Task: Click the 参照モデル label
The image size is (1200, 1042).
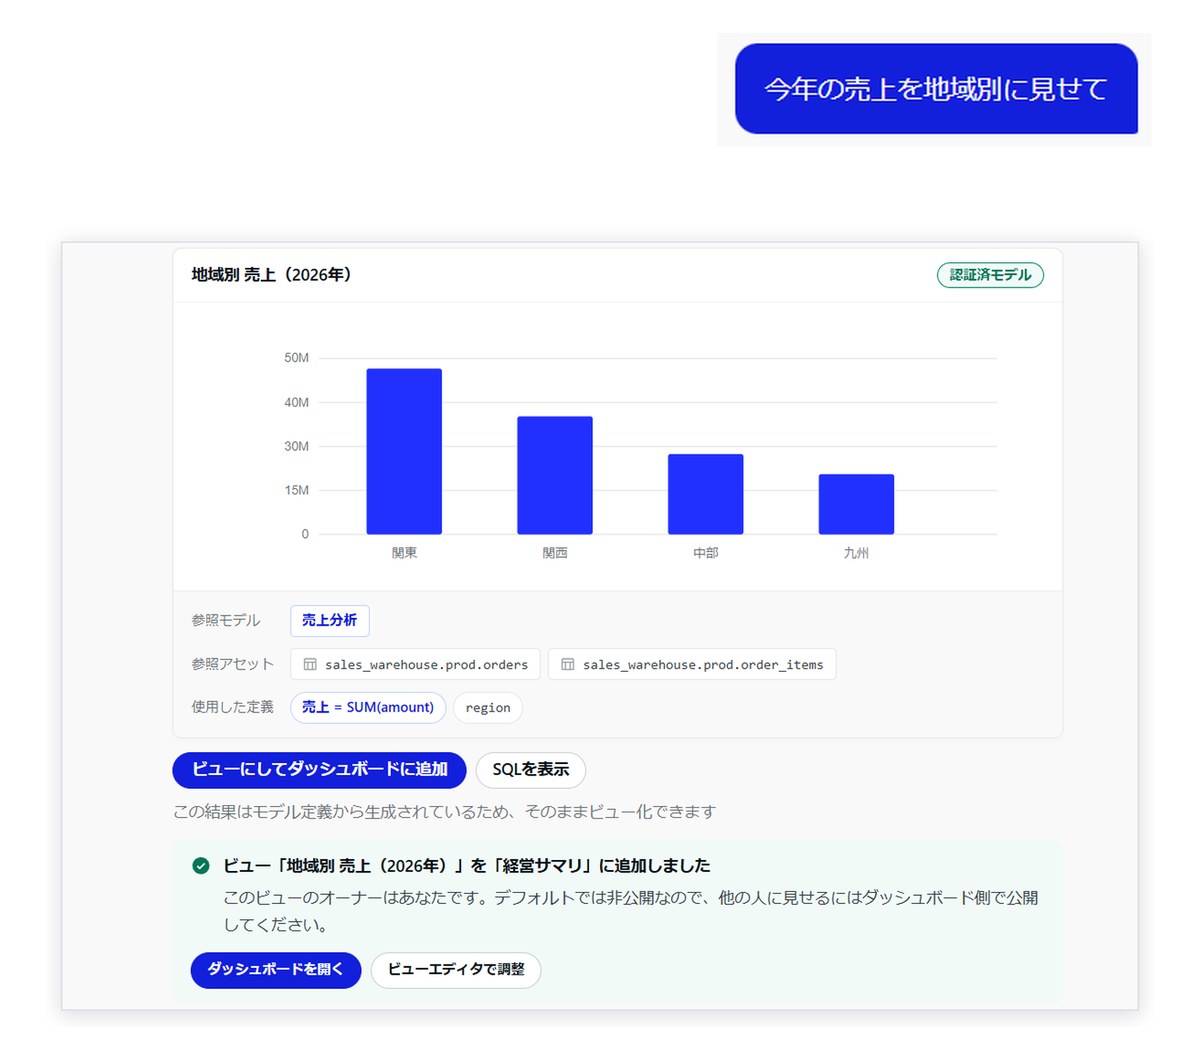Action: (226, 621)
